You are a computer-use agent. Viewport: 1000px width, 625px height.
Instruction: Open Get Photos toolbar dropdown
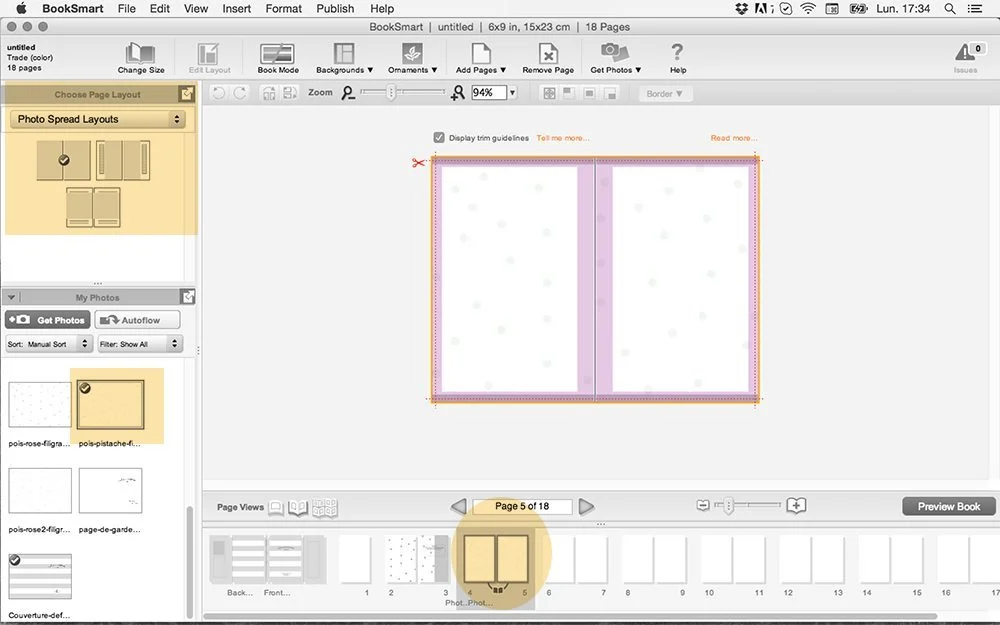point(615,58)
